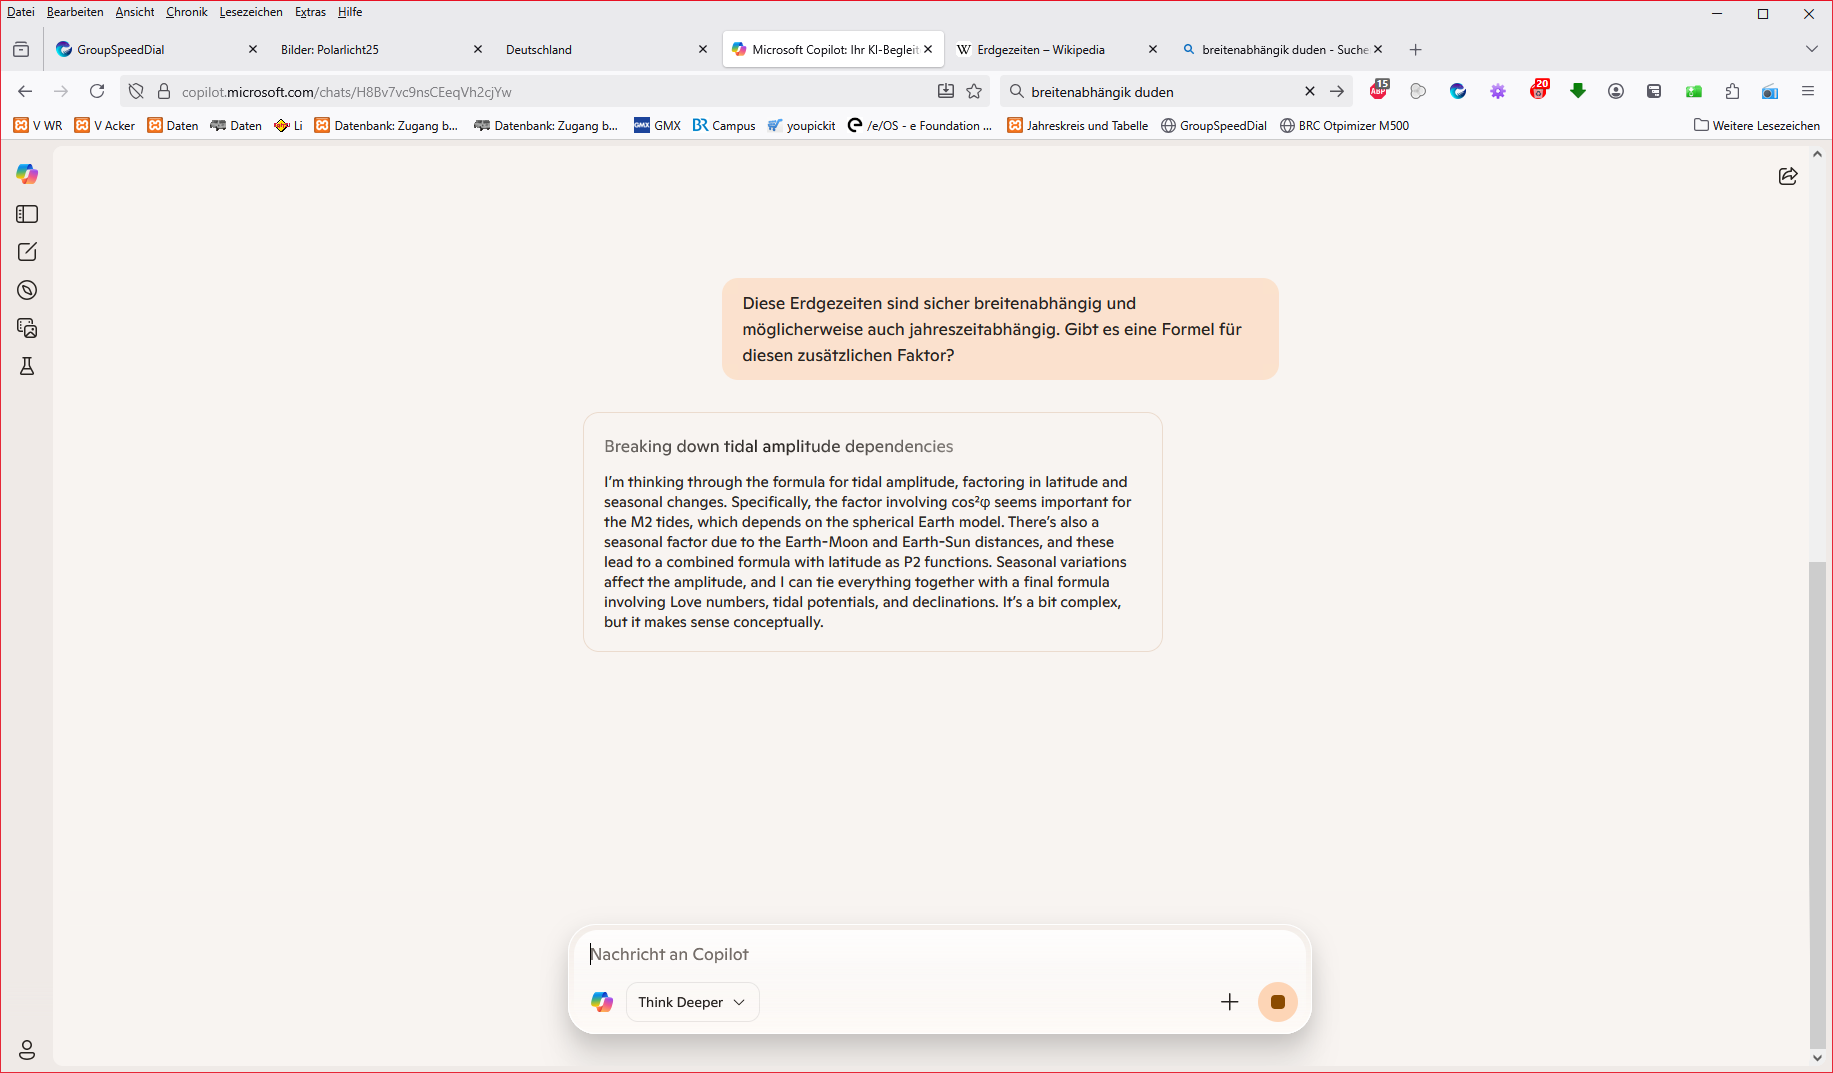The image size is (1833, 1073).
Task: Click the plus attachment button
Action: point(1229,1002)
